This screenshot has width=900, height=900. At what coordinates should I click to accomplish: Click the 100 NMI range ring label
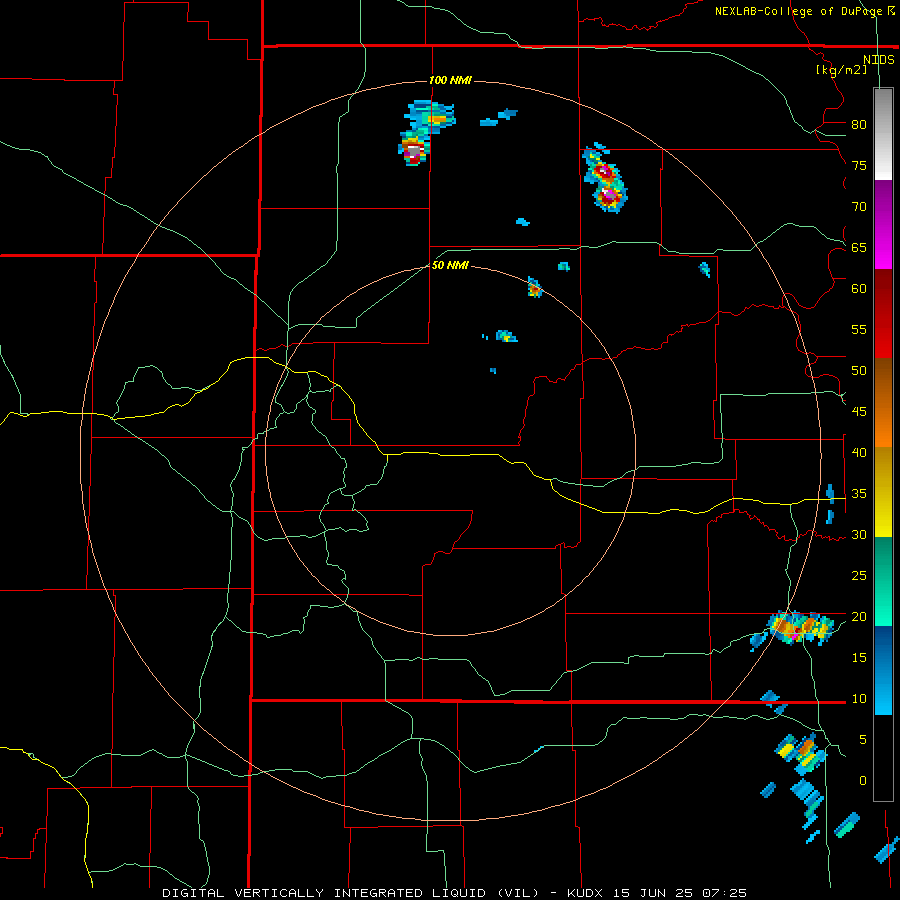449,80
